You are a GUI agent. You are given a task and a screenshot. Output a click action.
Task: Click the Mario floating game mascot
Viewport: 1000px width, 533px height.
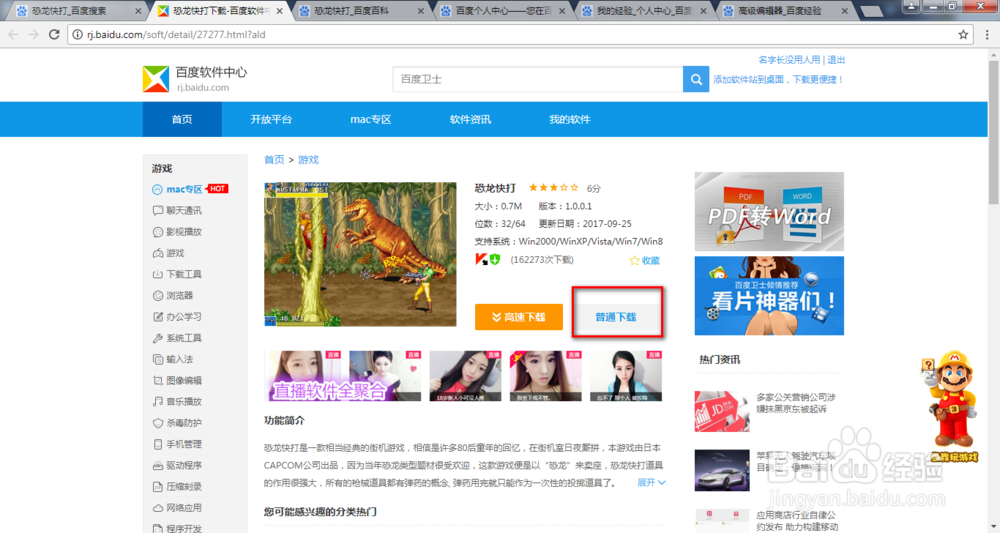[x=952, y=406]
